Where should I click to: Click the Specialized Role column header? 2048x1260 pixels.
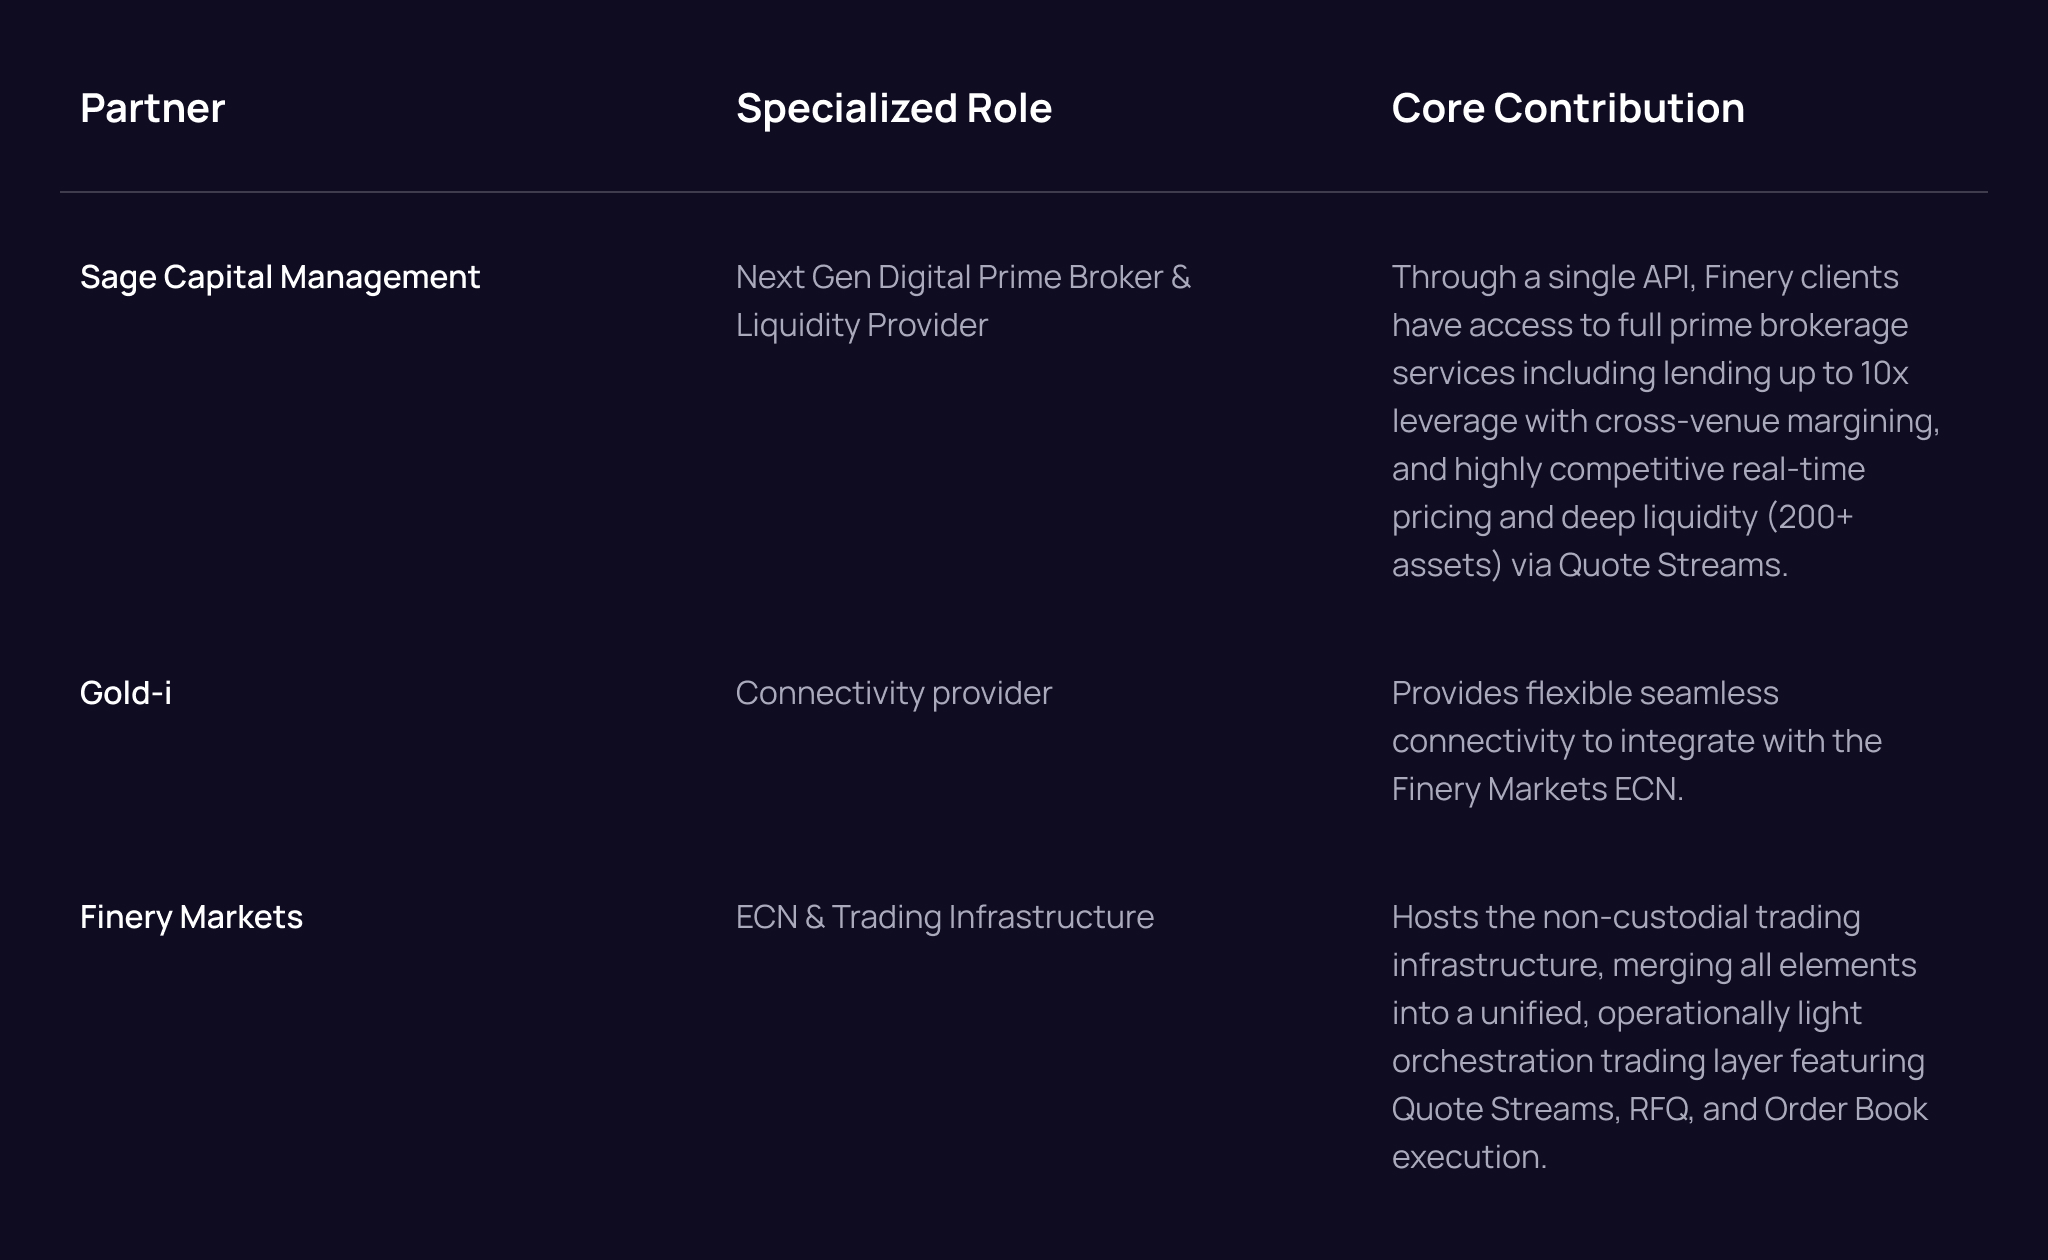[893, 108]
